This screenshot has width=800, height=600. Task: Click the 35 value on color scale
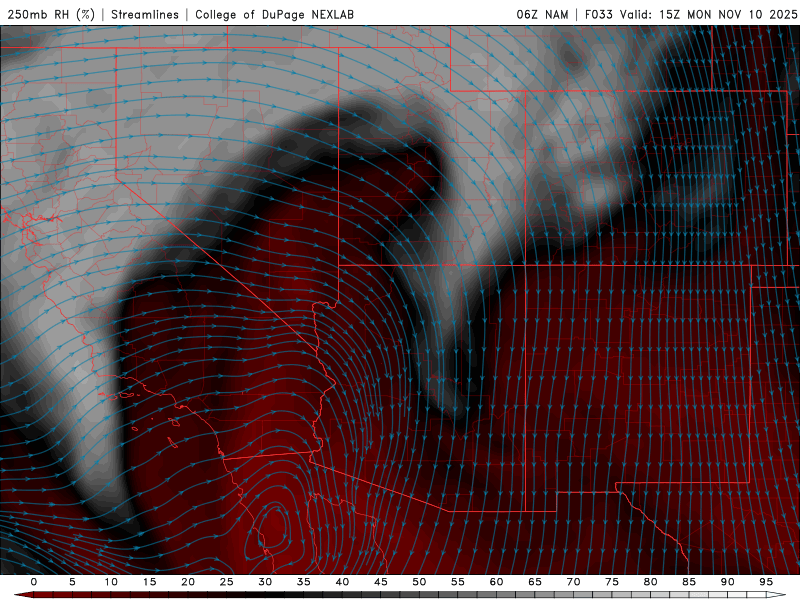(303, 582)
